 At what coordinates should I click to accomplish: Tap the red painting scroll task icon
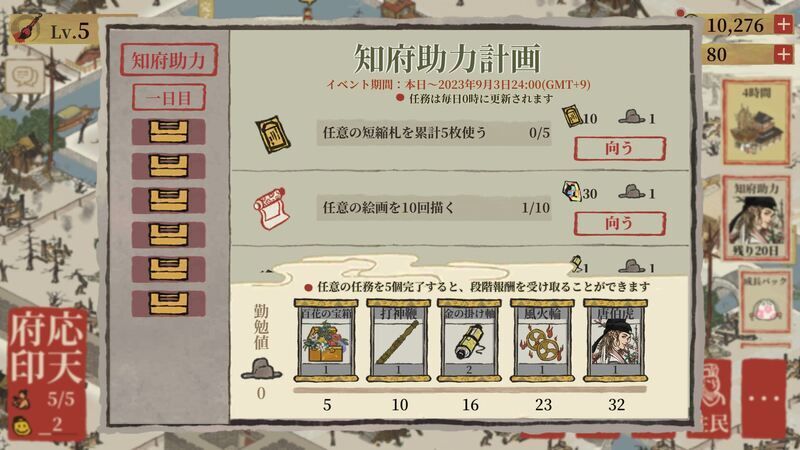coord(271,208)
